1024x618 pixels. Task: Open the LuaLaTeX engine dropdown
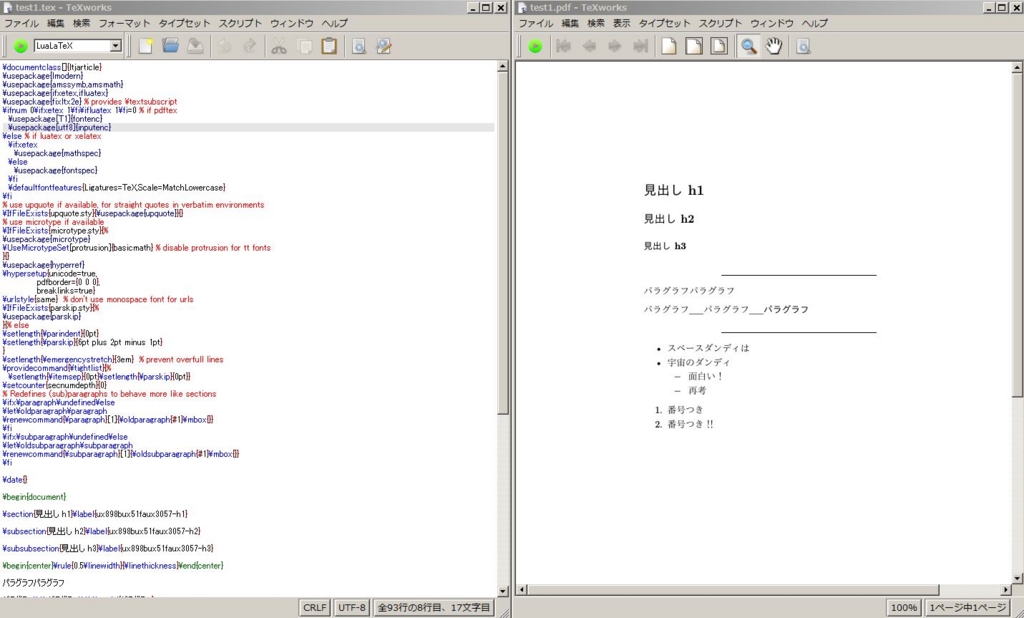(116, 46)
